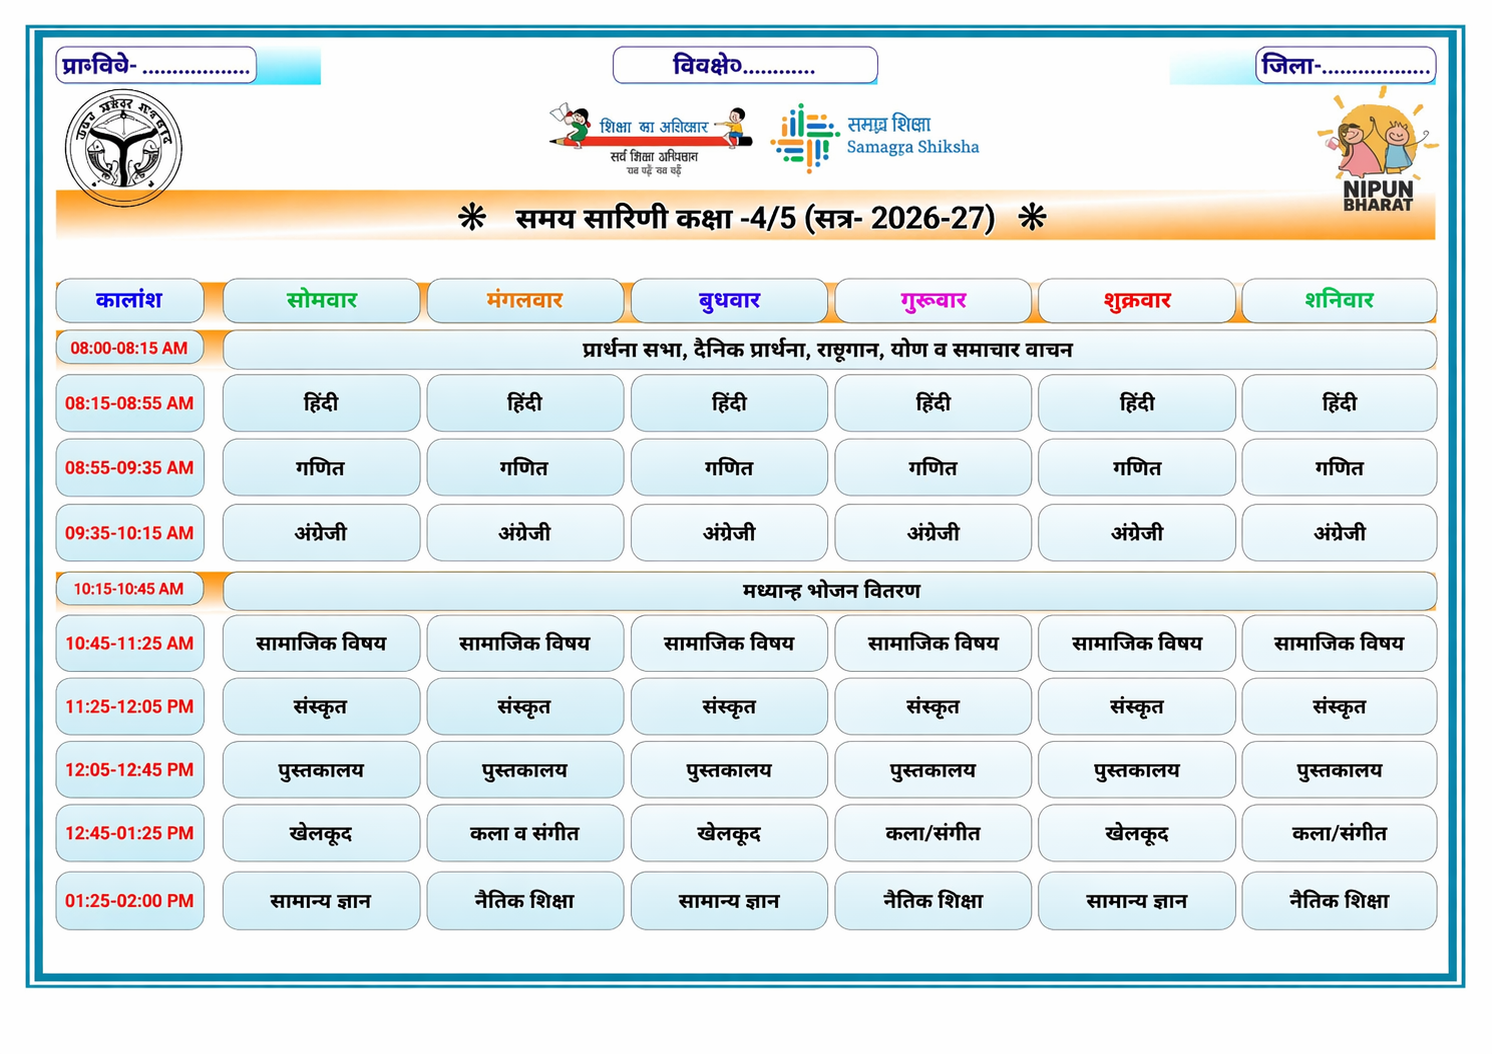Click the asterisk right of the title
Screen dimensions: 1492x1054
[x=1032, y=218]
